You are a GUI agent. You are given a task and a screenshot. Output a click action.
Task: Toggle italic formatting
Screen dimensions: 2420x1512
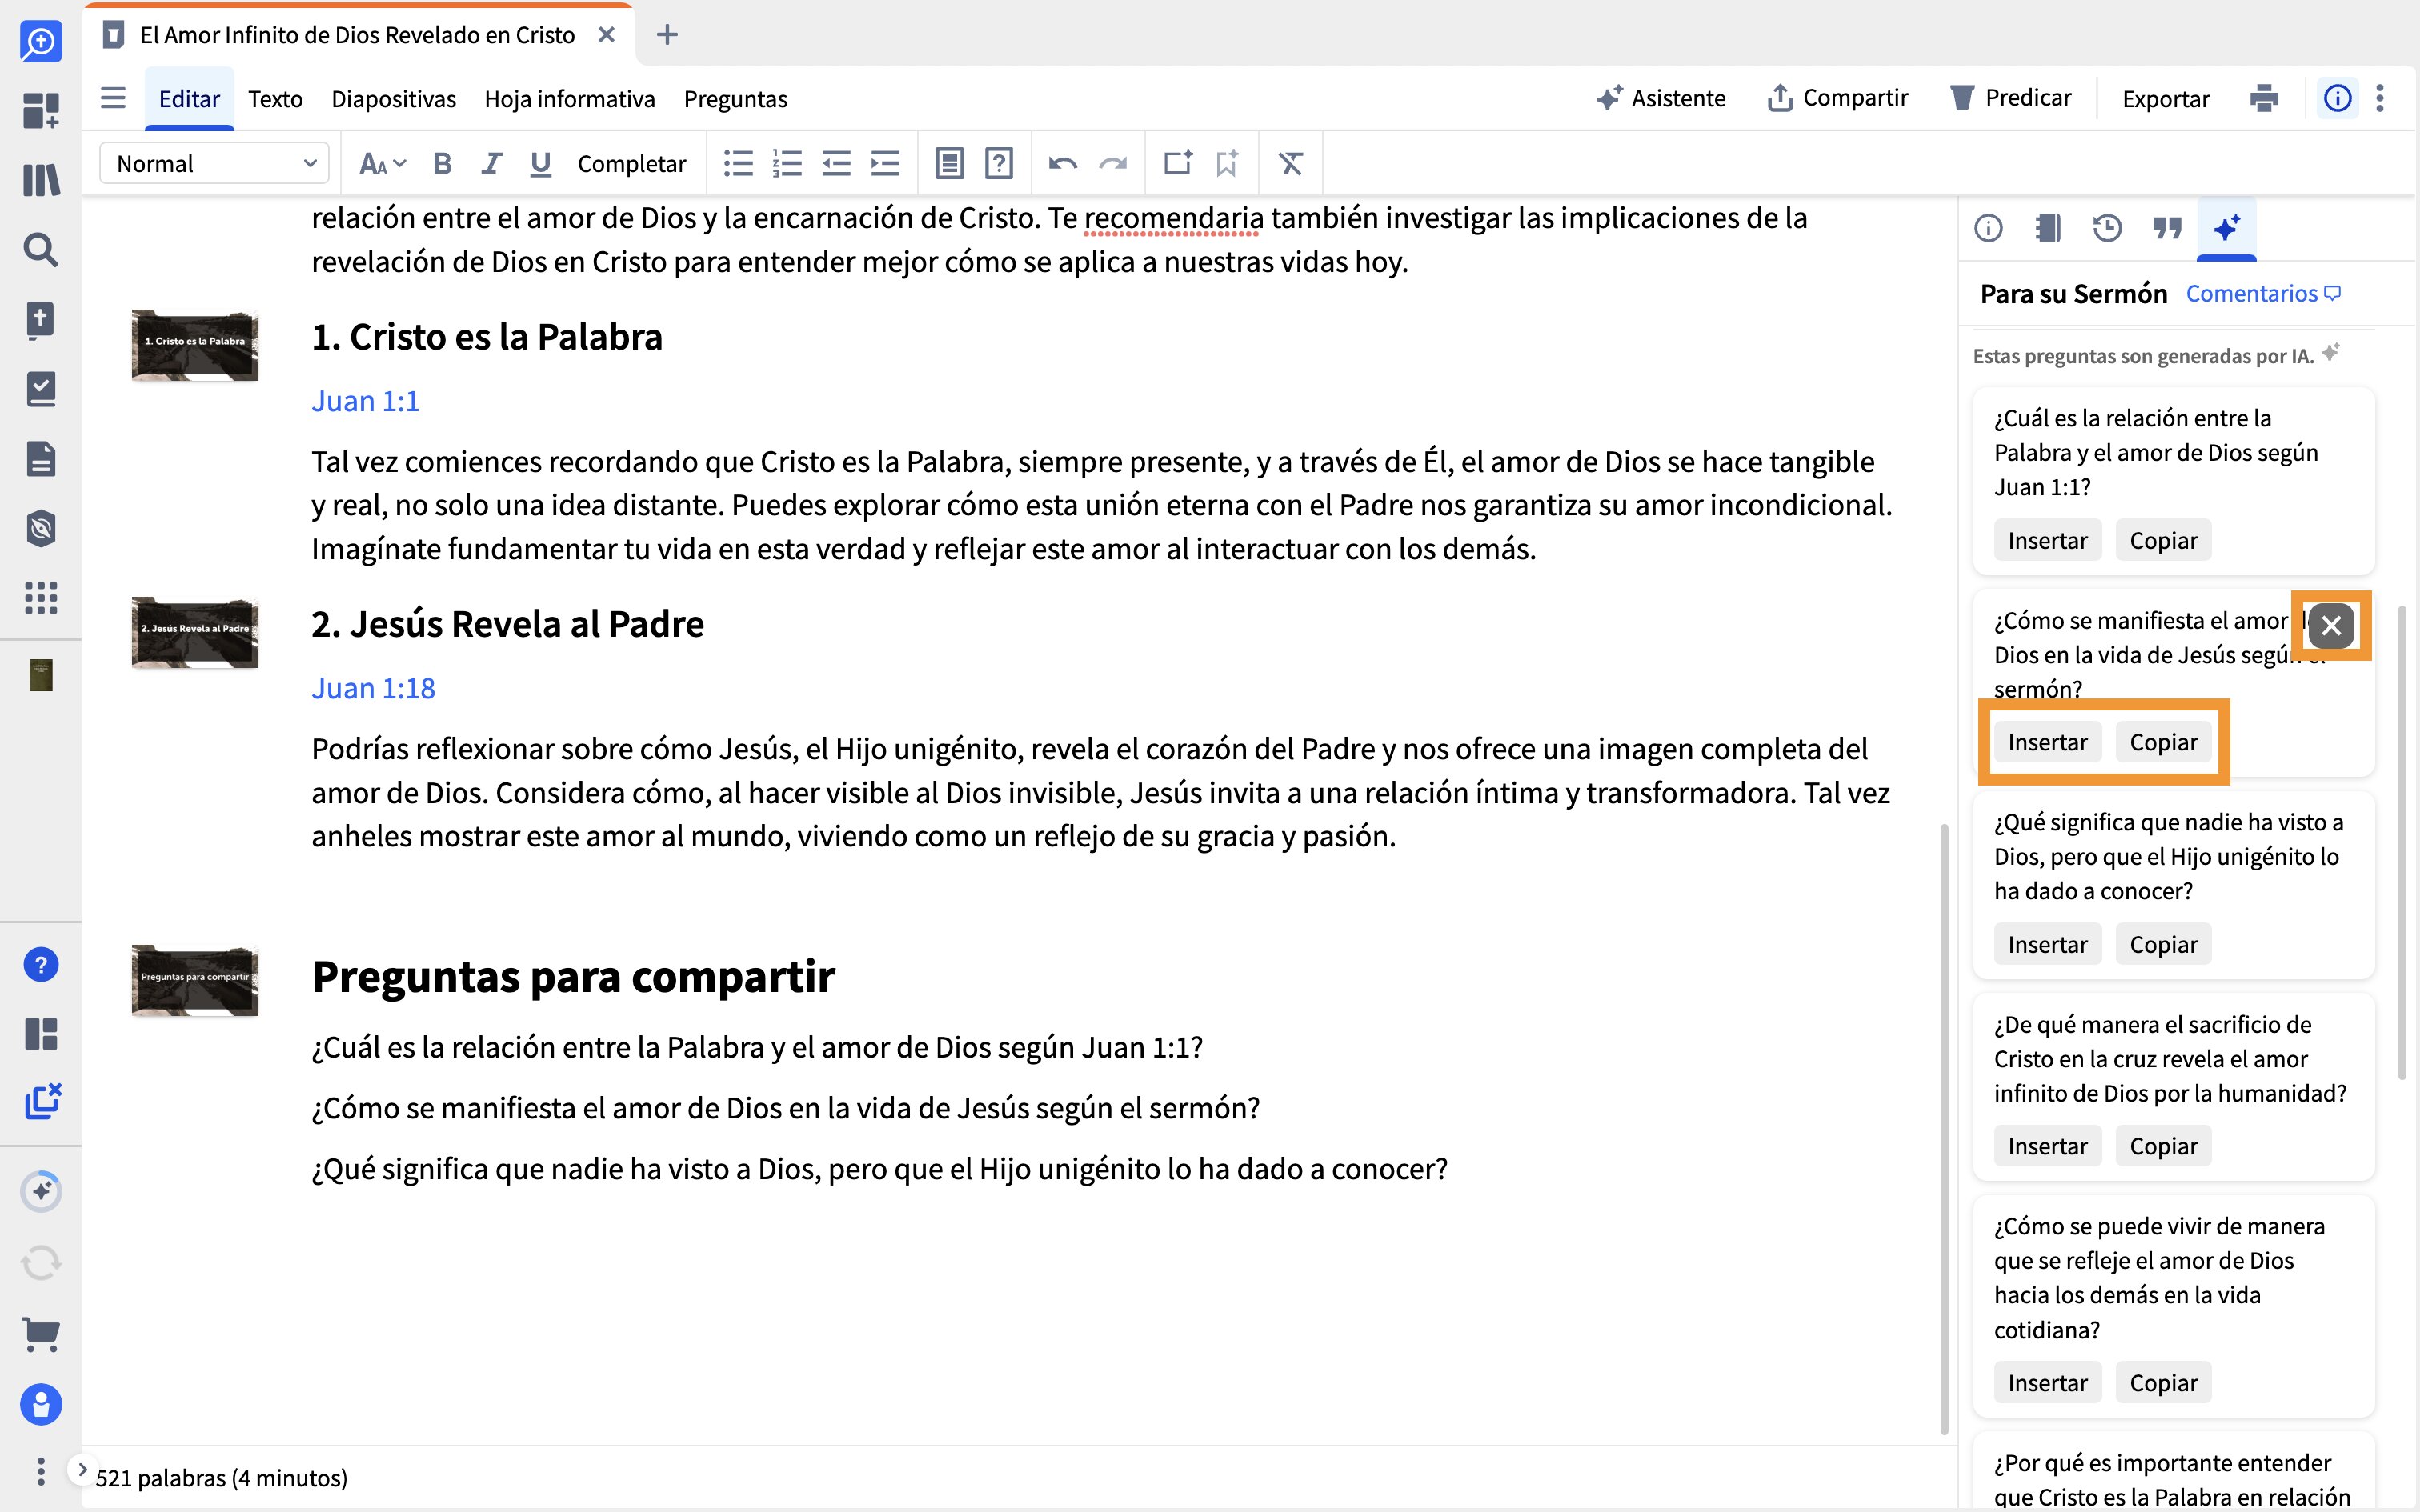491,163
